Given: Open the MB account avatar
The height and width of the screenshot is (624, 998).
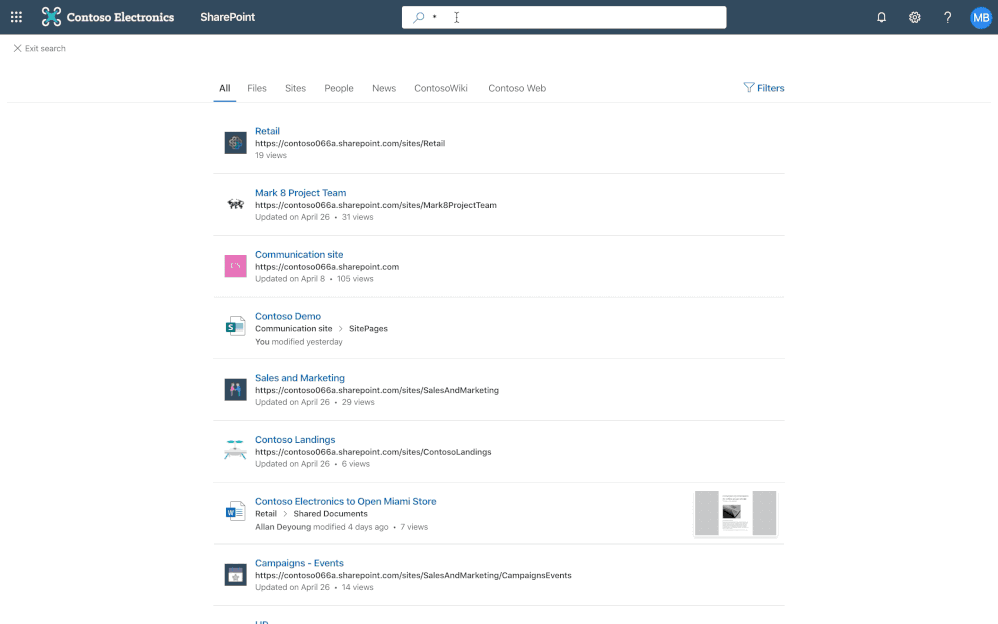Looking at the screenshot, I should pos(981,17).
